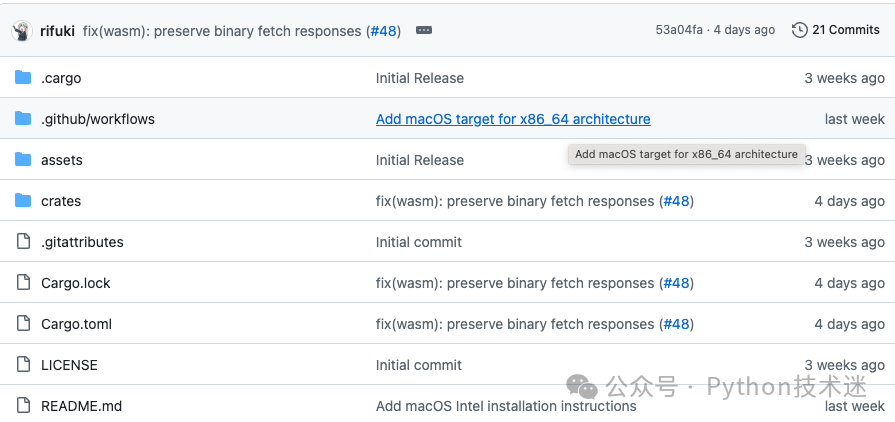Open Cargo.toml row commit message

pyautogui.click(x=515, y=324)
